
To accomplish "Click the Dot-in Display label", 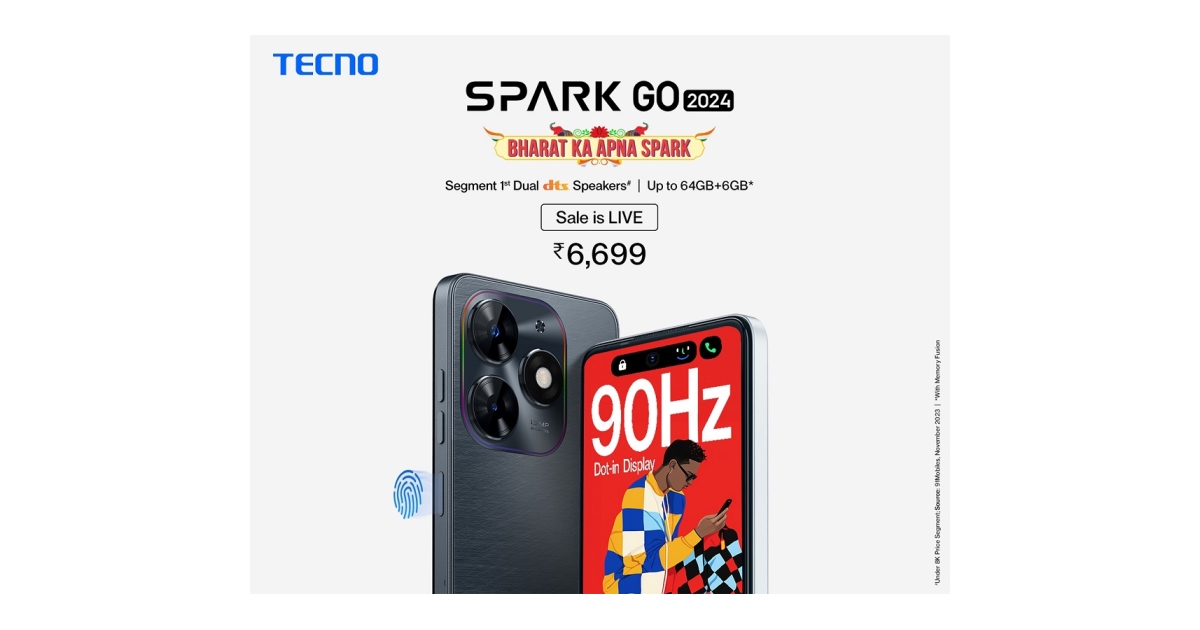I will [x=625, y=466].
